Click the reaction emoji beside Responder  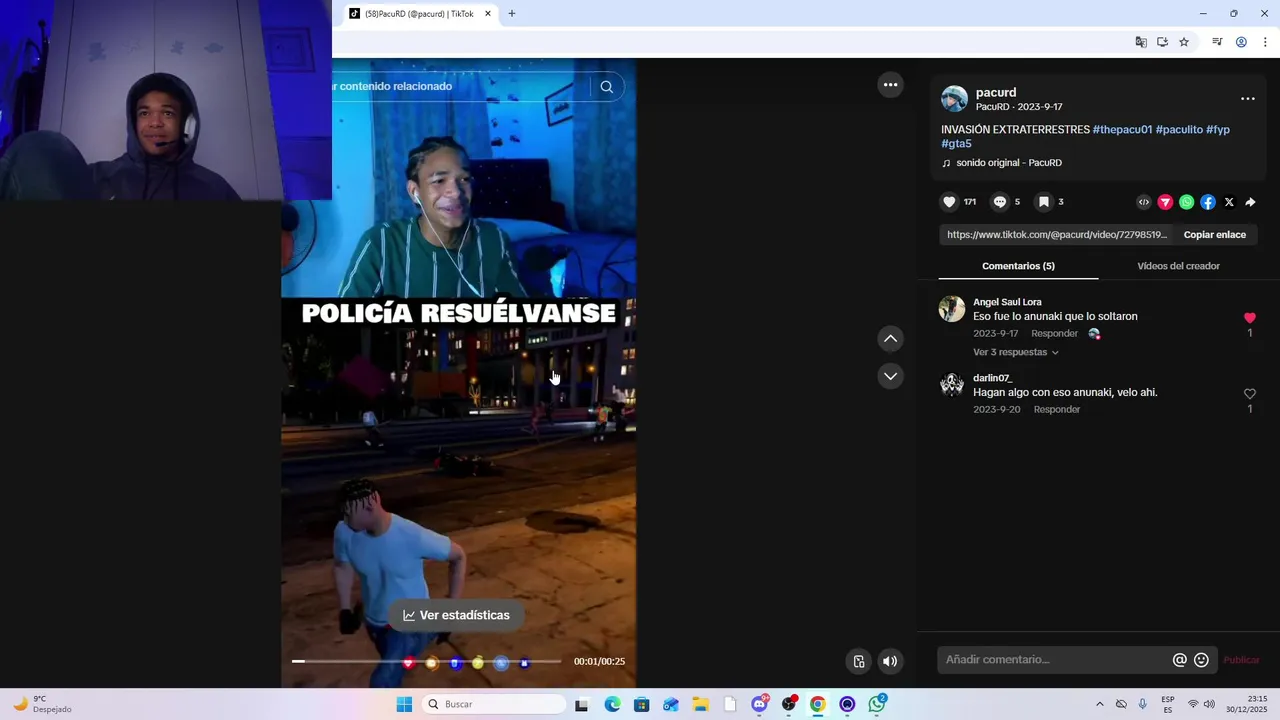click(x=1094, y=334)
